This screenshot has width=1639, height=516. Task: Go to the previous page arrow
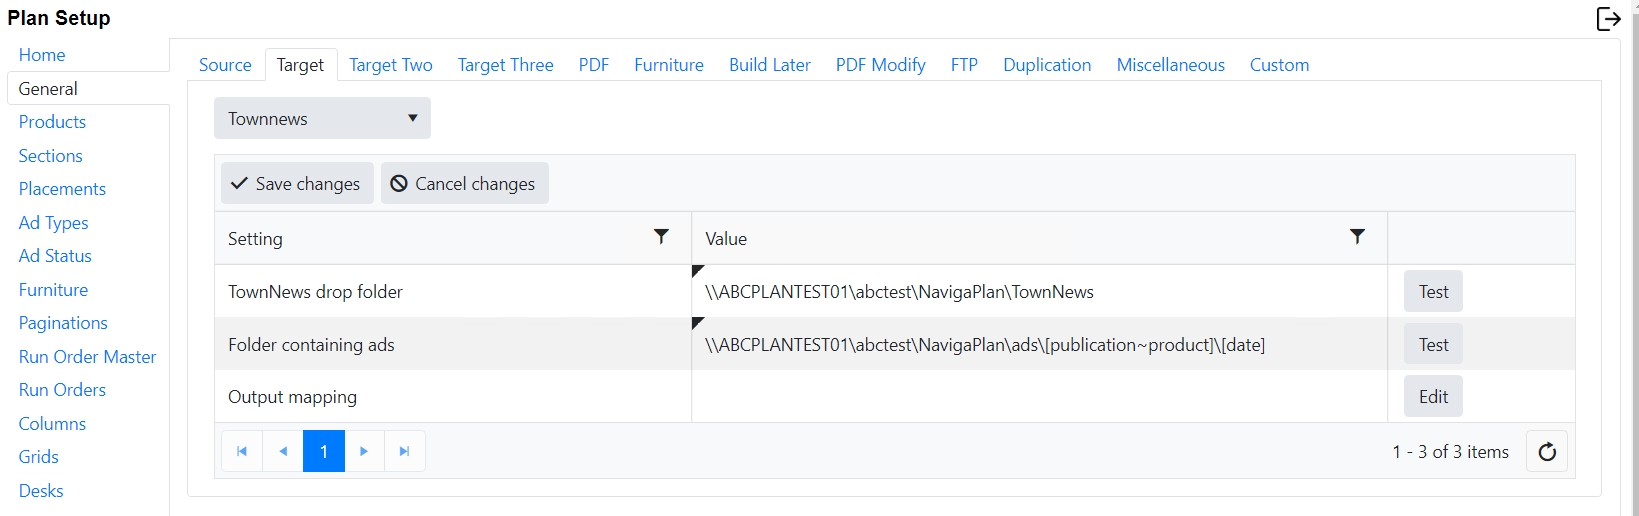coord(283,452)
